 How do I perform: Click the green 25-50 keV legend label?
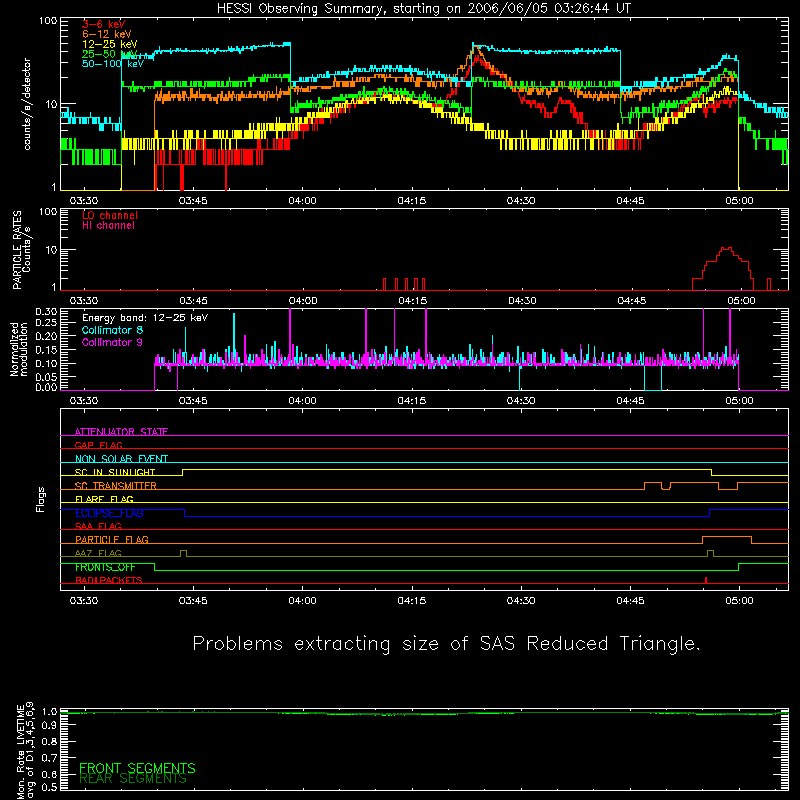click(x=110, y=54)
